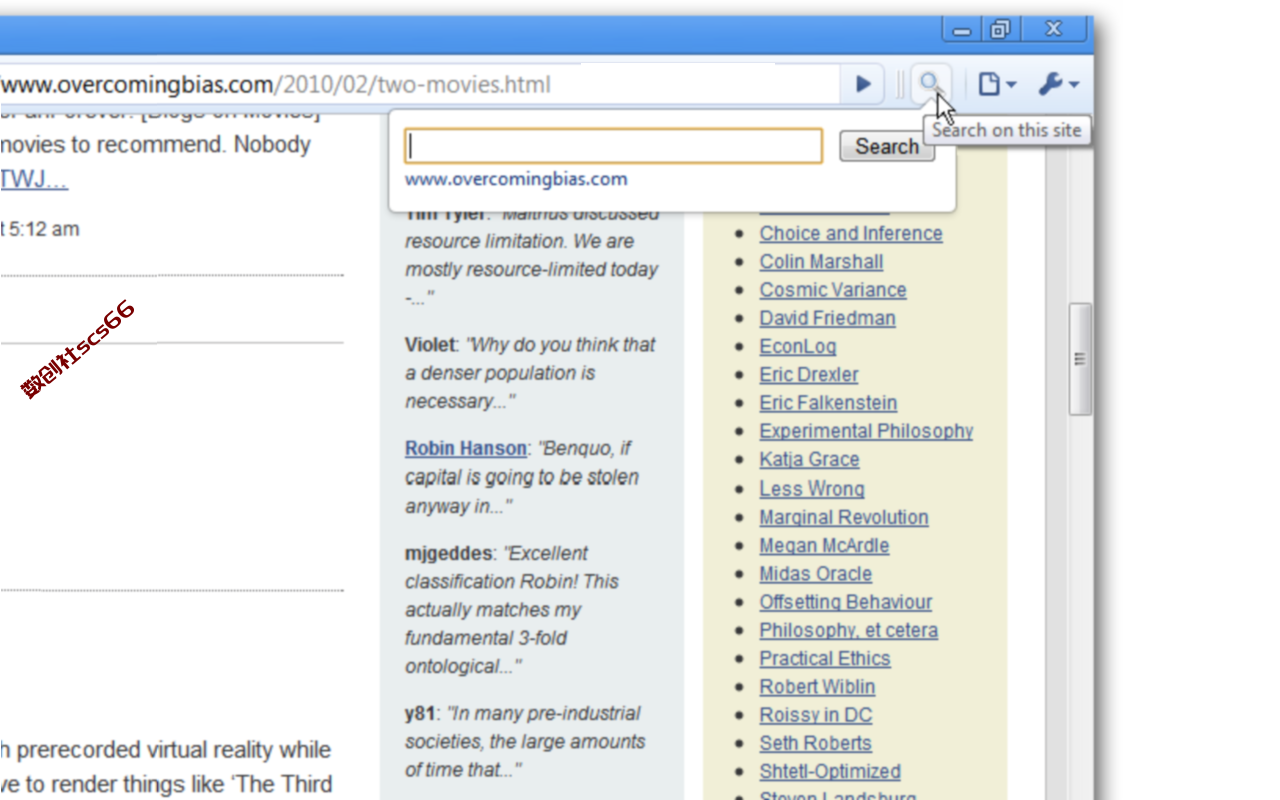This screenshot has width=1280, height=800.
Task: Open the Midas Oracle link
Action: click(x=816, y=574)
